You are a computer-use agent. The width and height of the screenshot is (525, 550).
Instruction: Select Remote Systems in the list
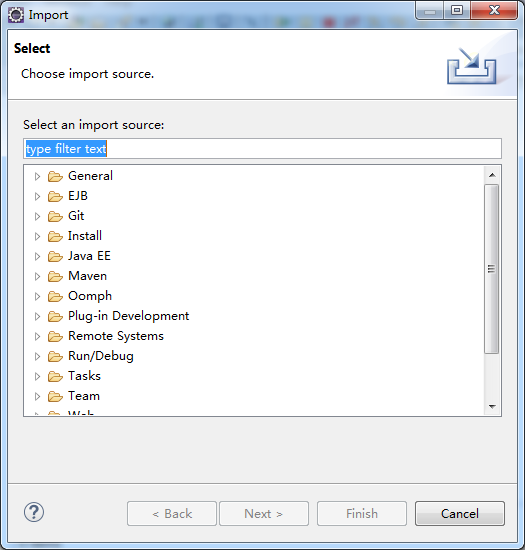click(116, 336)
